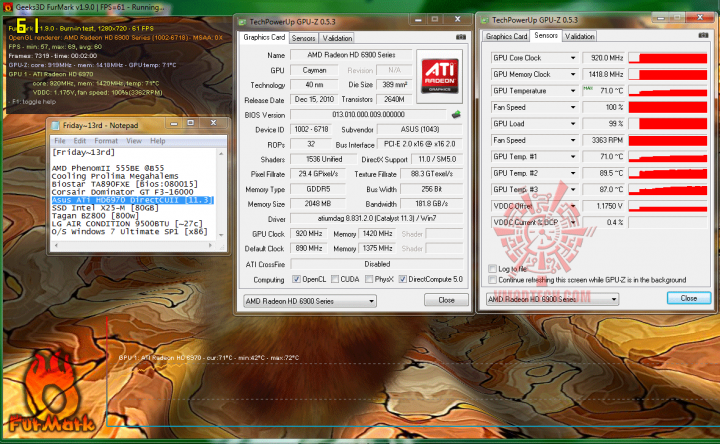The height and width of the screenshot is (444, 720).
Task: Open the Notepad View menu
Action: tap(134, 141)
